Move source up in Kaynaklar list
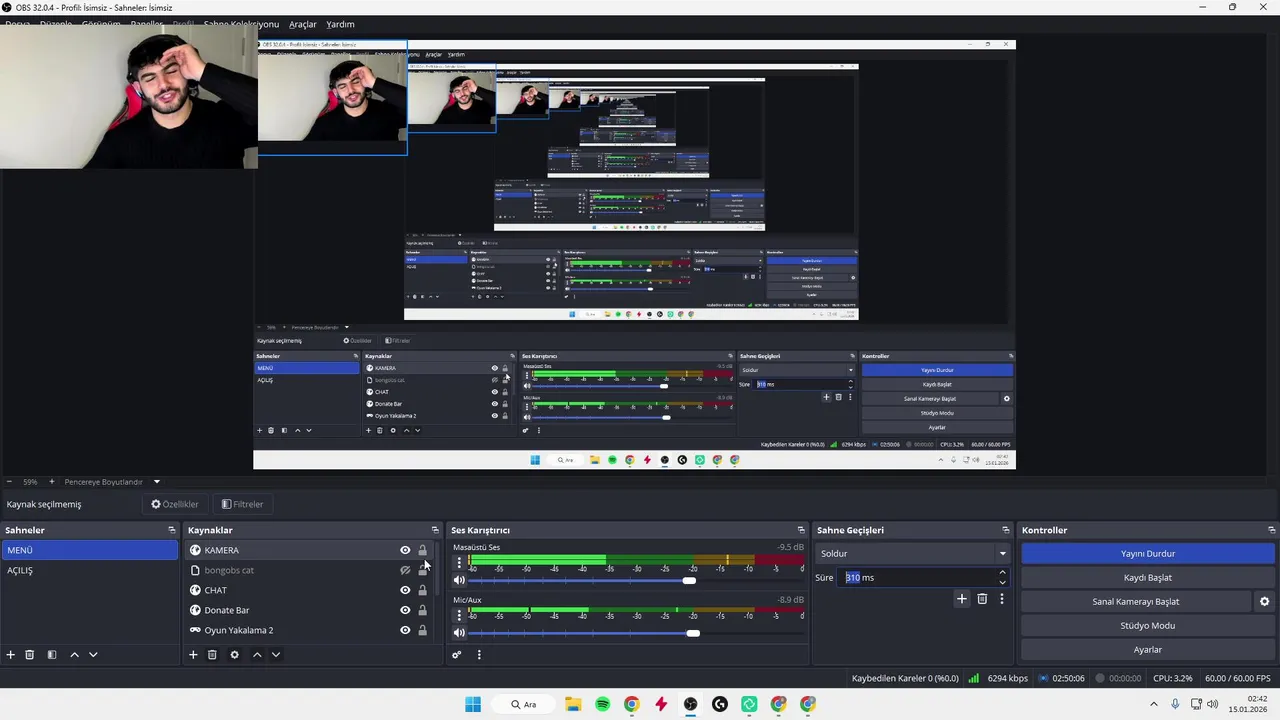 coord(257,655)
